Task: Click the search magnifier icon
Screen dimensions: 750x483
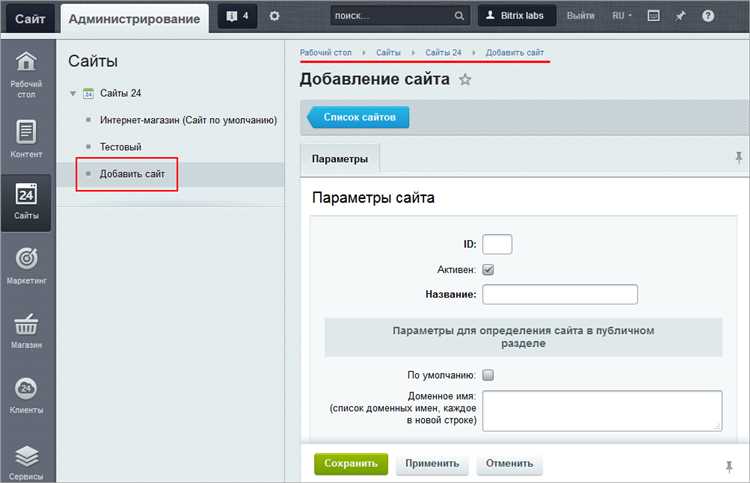Action: (x=459, y=16)
